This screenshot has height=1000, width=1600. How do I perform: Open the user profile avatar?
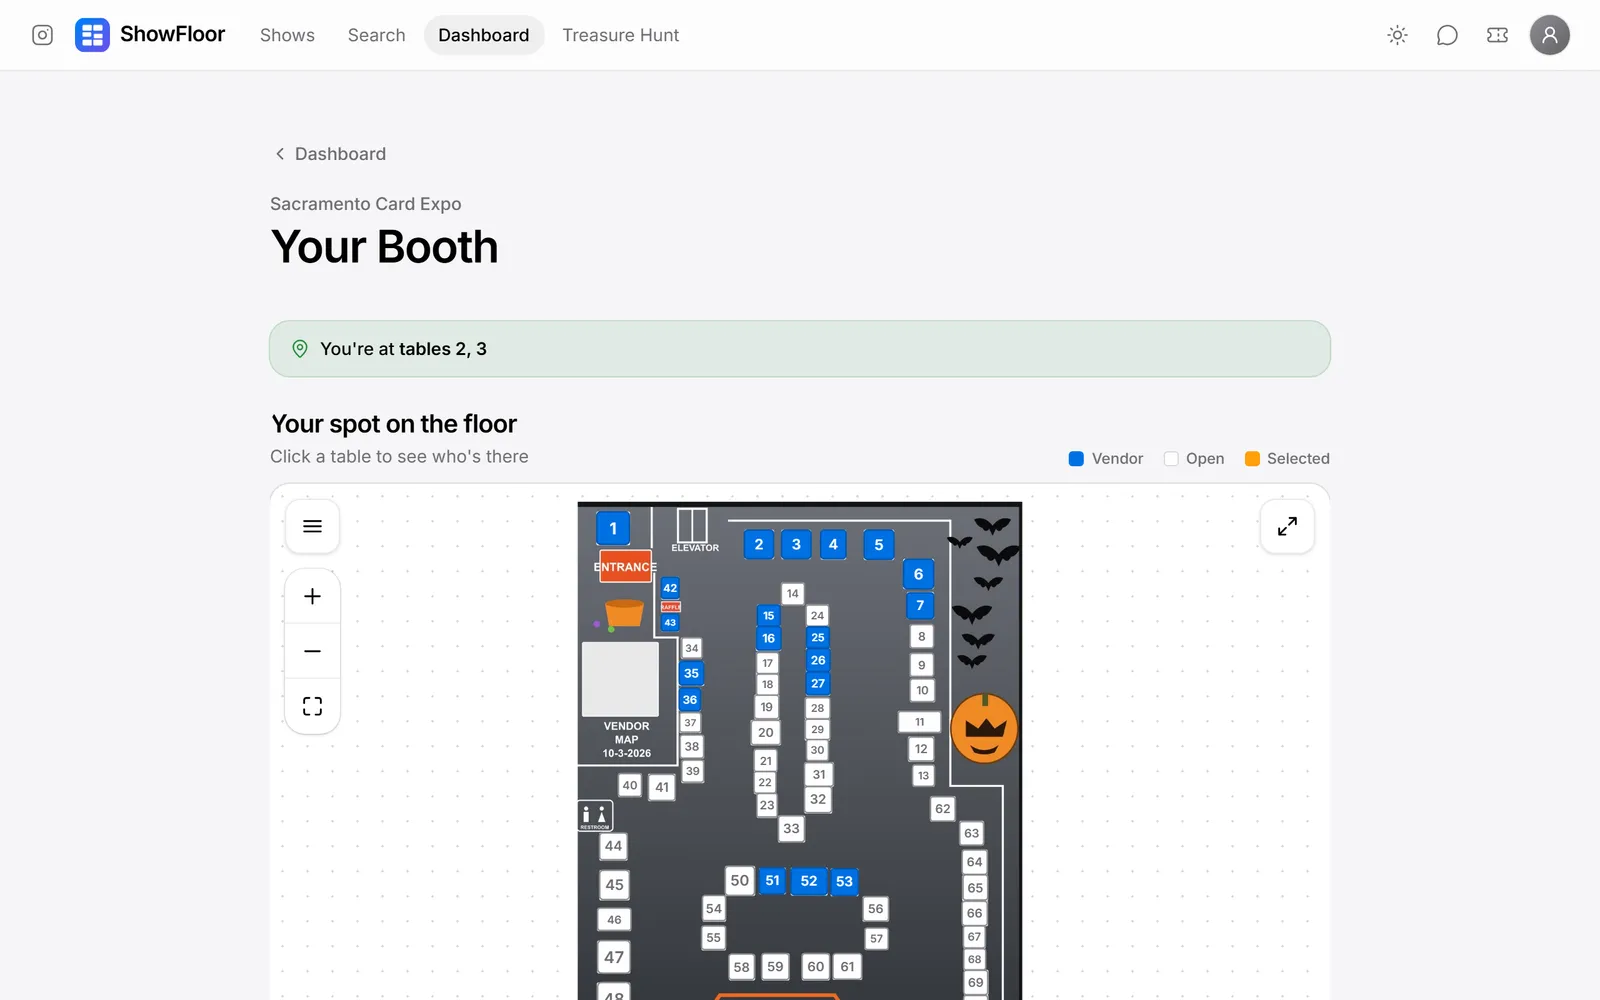pyautogui.click(x=1549, y=35)
